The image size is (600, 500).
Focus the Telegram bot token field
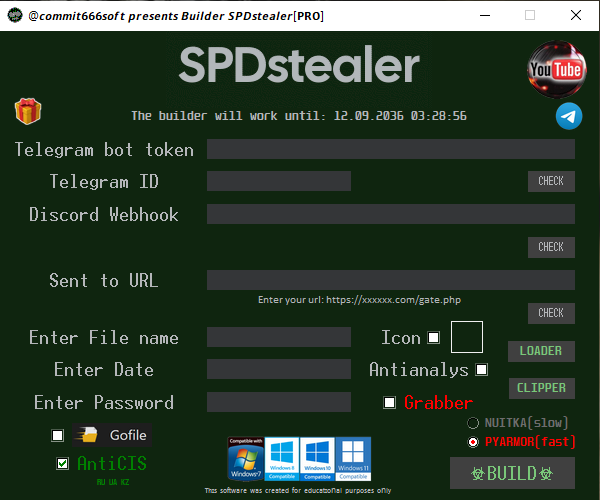pyautogui.click(x=391, y=149)
